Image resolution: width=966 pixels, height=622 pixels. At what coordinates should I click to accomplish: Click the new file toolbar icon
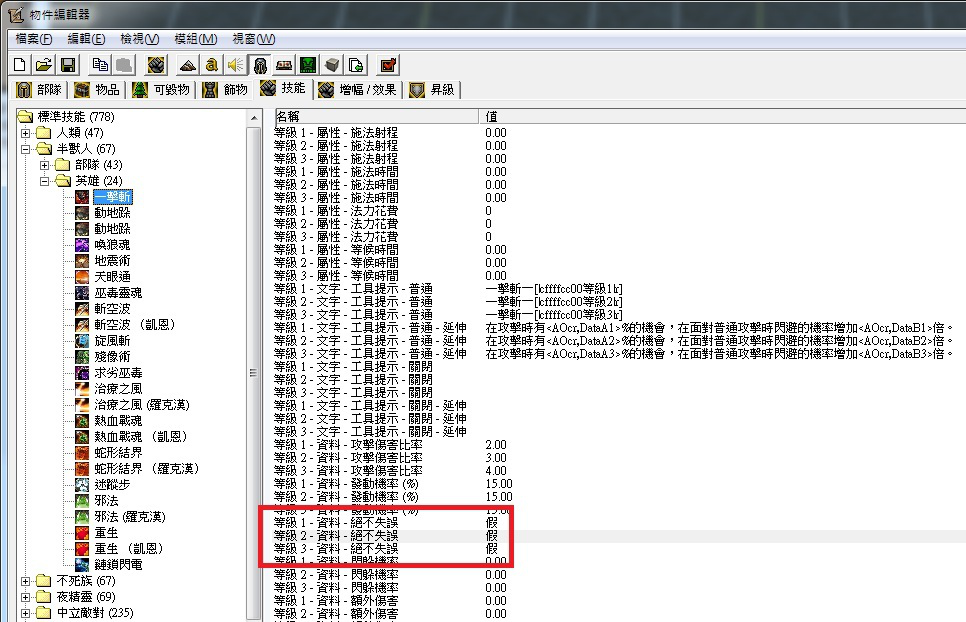[x=19, y=65]
